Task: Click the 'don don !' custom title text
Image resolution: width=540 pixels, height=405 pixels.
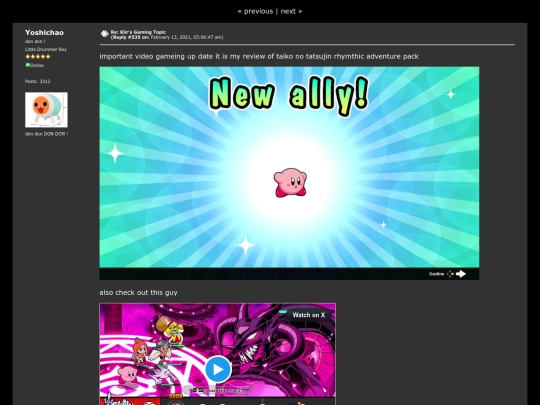Action: [35, 41]
